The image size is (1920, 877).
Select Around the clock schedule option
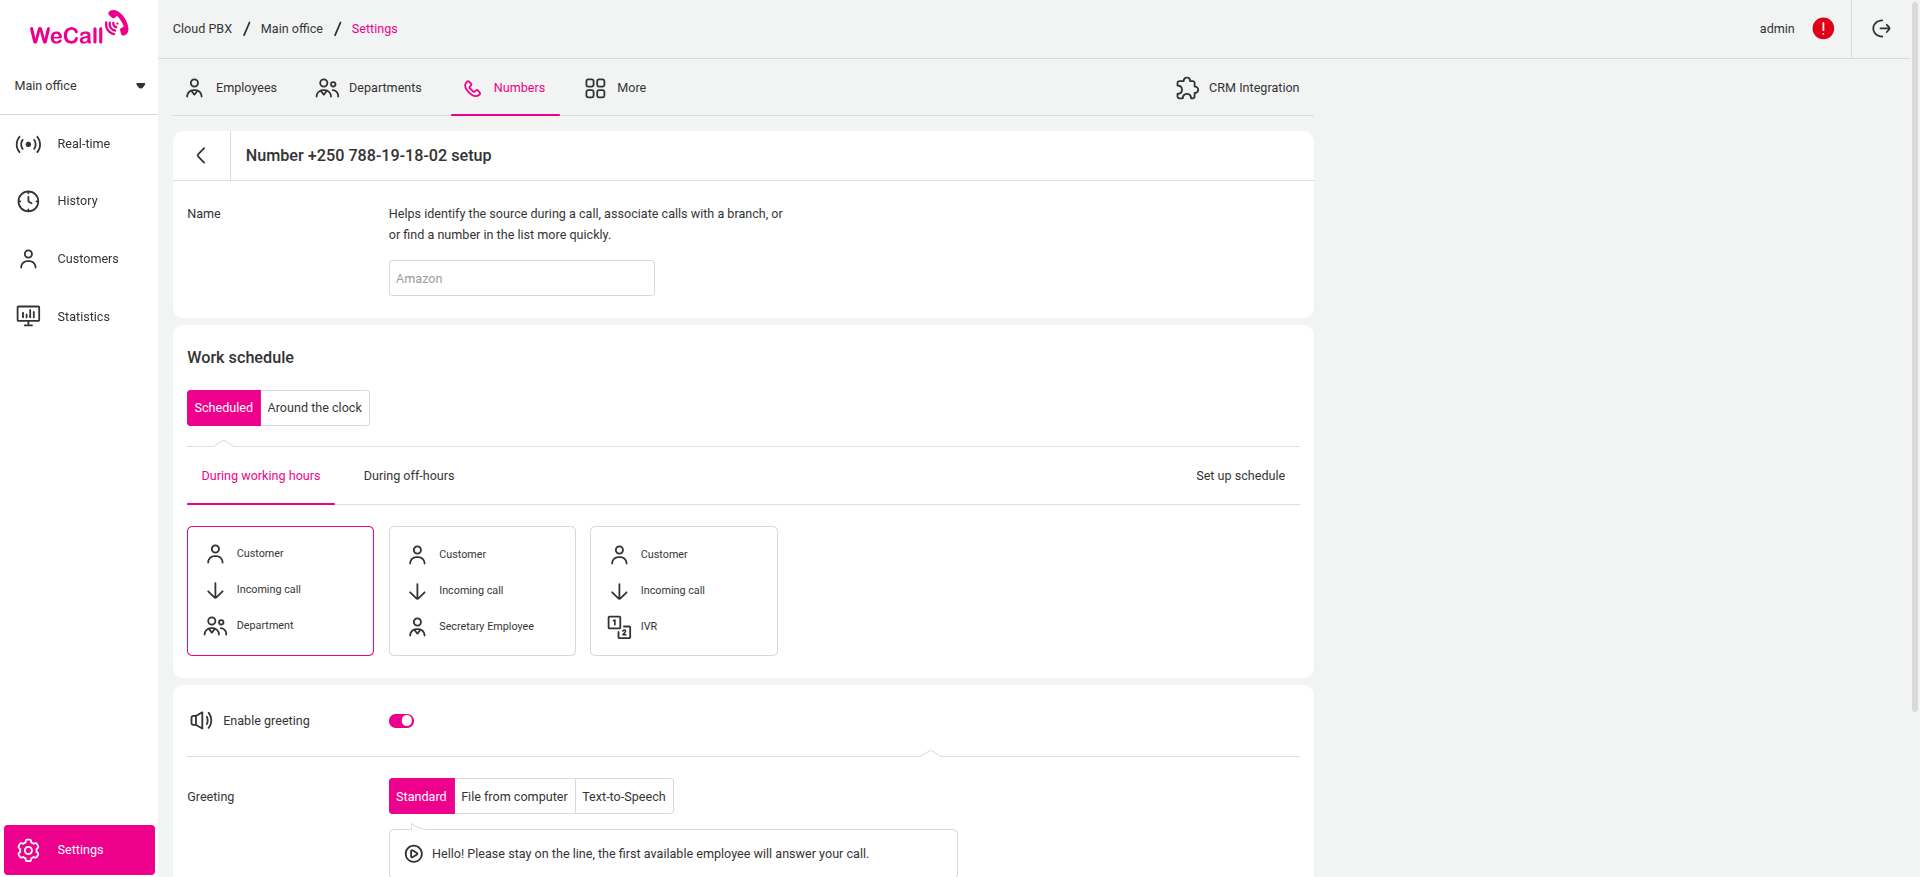click(x=315, y=408)
